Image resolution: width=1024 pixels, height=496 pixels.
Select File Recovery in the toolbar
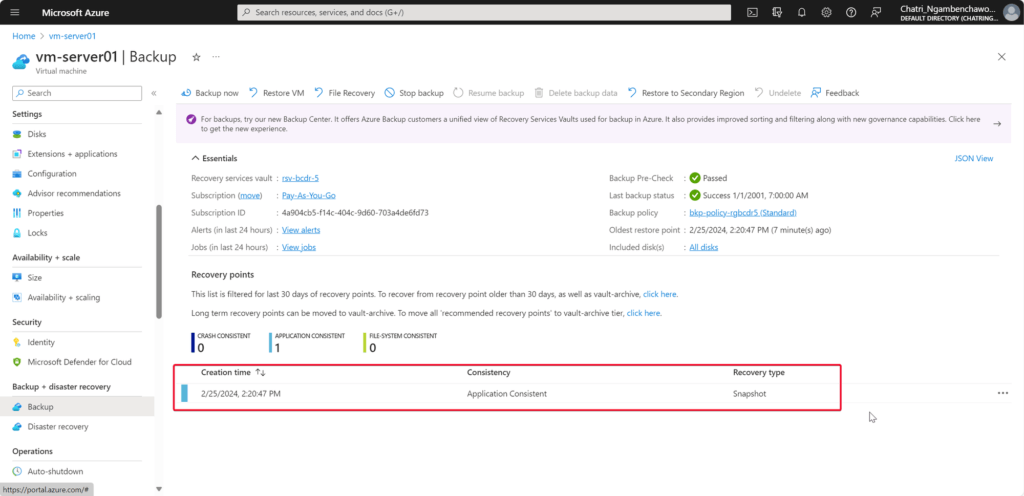[x=345, y=93]
